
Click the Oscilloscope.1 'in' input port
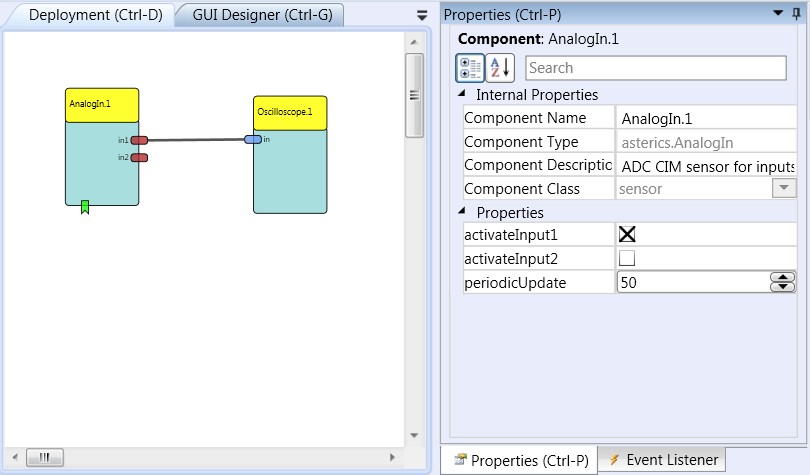point(253,139)
